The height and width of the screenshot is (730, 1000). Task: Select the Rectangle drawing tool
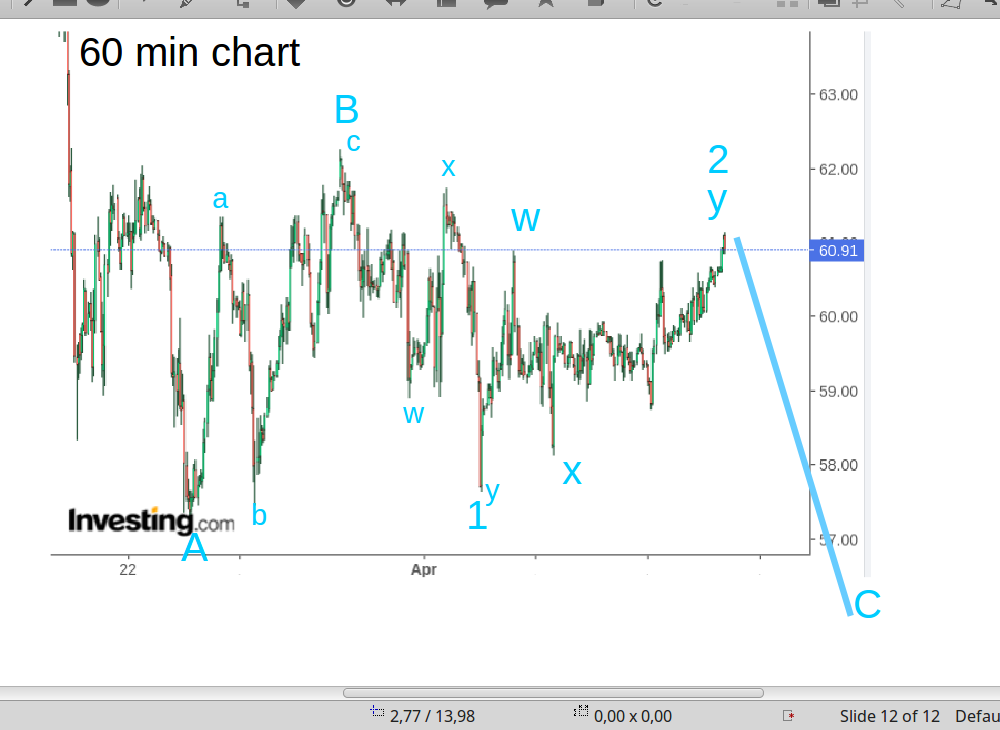(x=65, y=3)
